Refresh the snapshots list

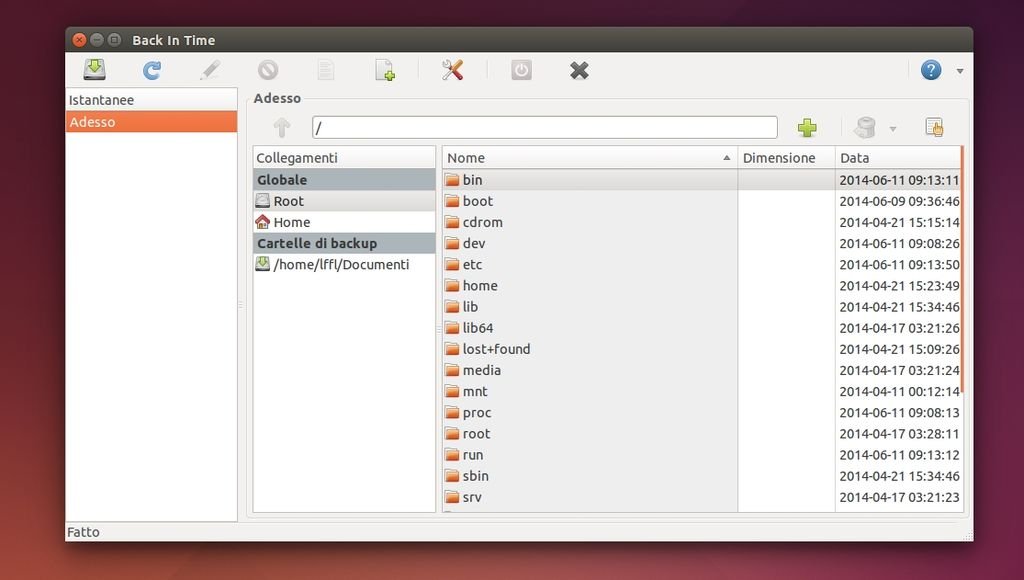point(151,70)
